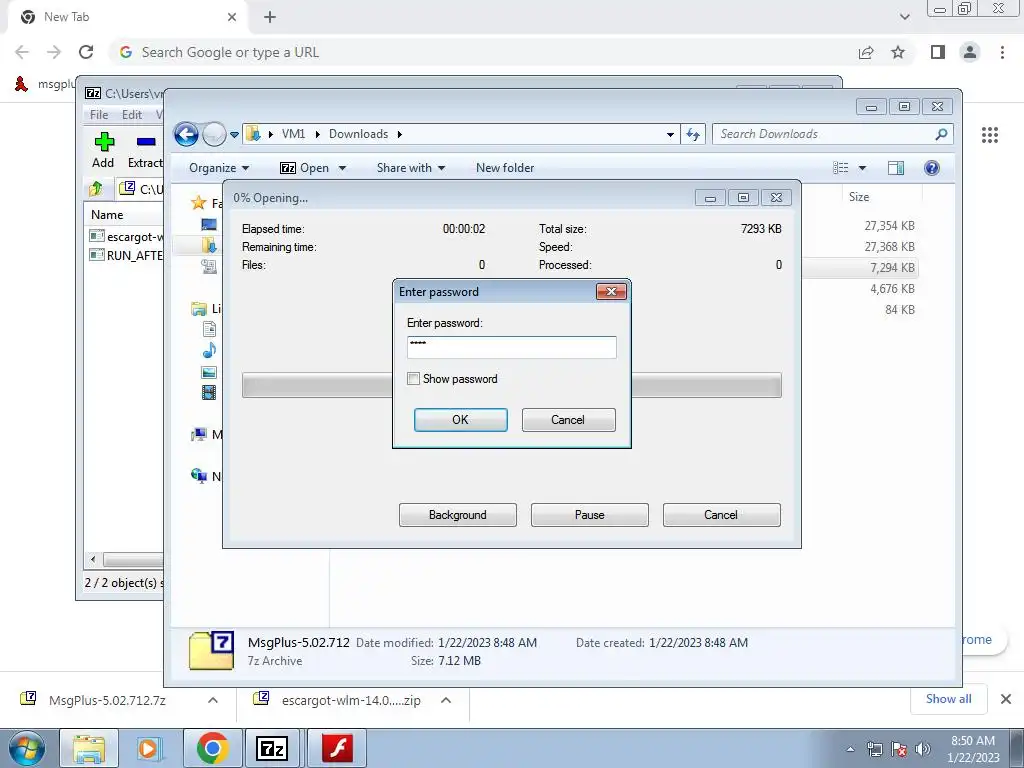The width and height of the screenshot is (1024, 768).
Task: Select the escargot file in 7-Zip list
Action: tap(125, 236)
